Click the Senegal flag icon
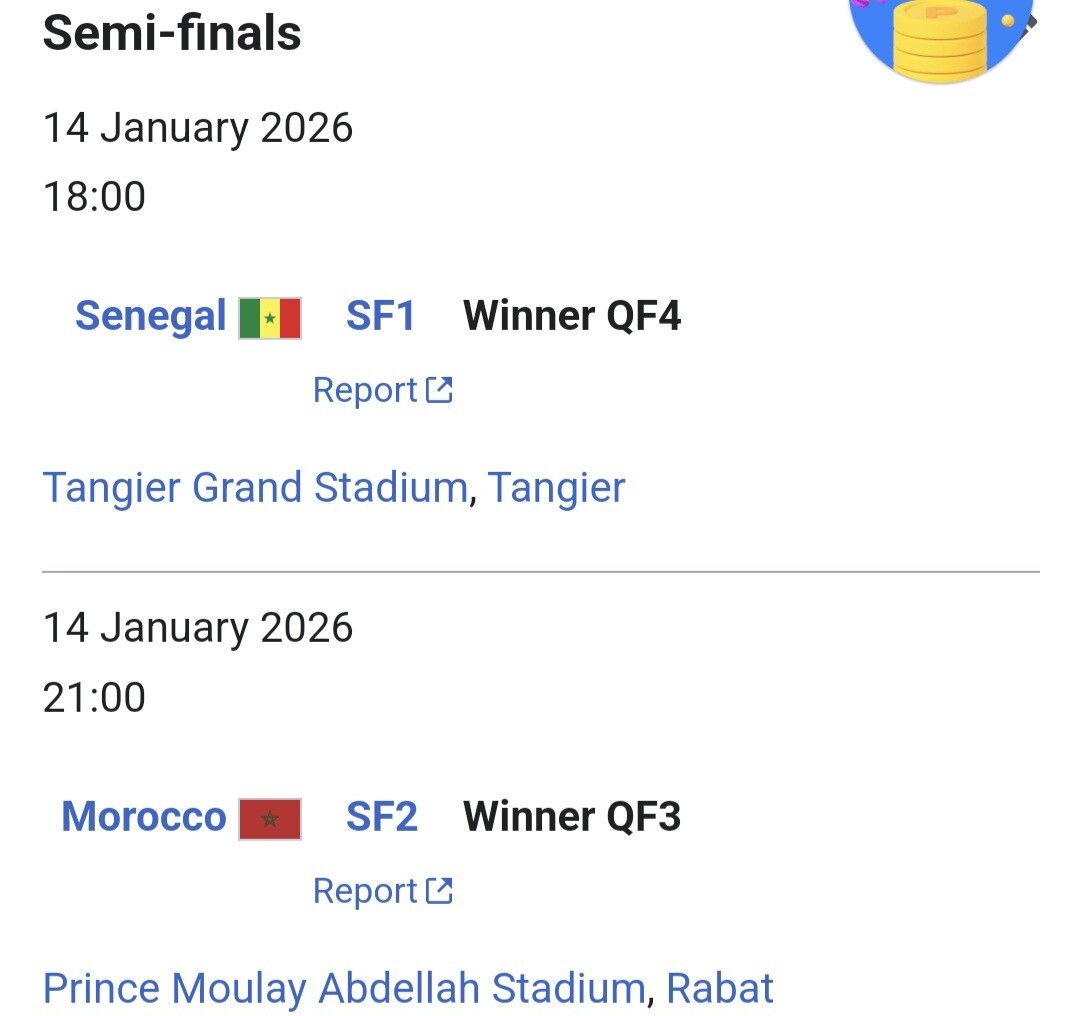The image size is (1080, 1016). coord(270,318)
